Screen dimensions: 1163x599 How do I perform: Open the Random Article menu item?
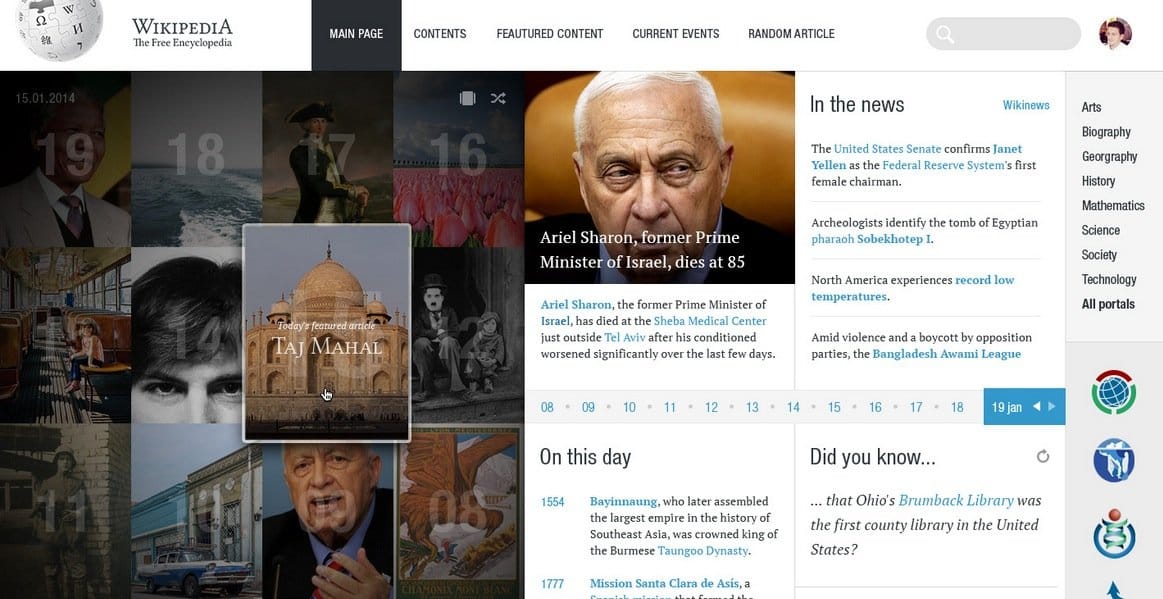coord(791,34)
